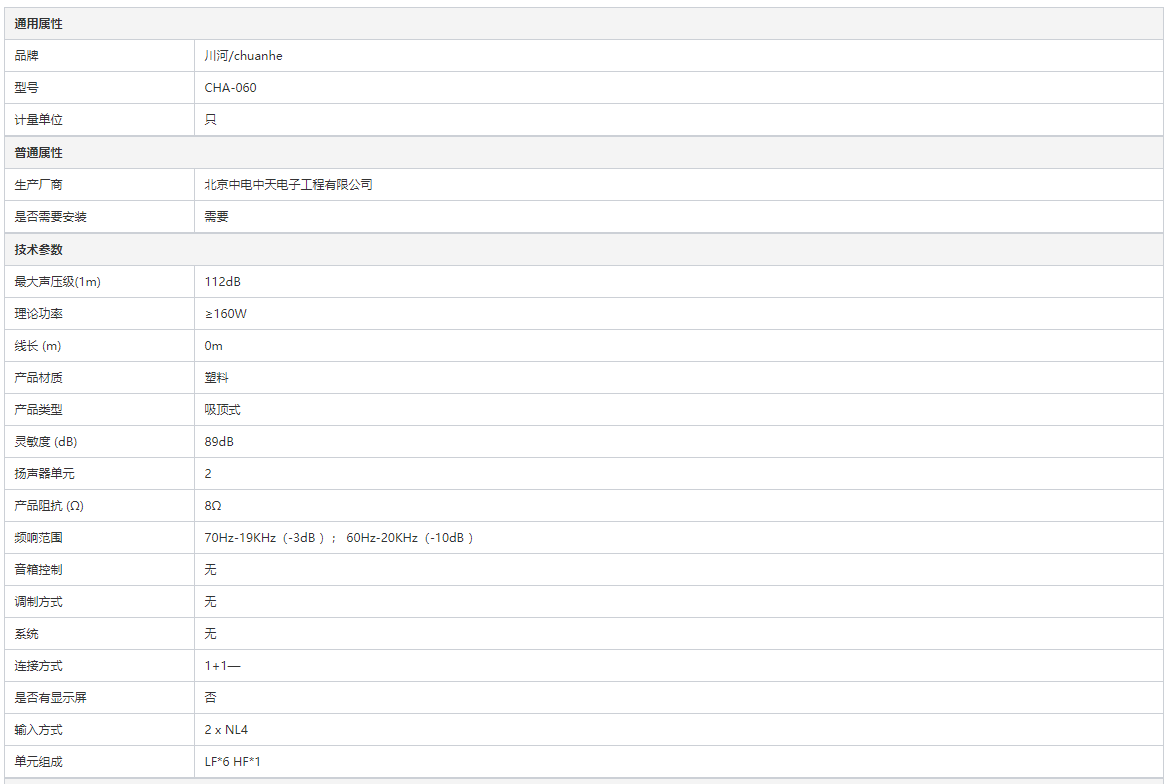Select the value LF*6 HF*1

pos(232,762)
